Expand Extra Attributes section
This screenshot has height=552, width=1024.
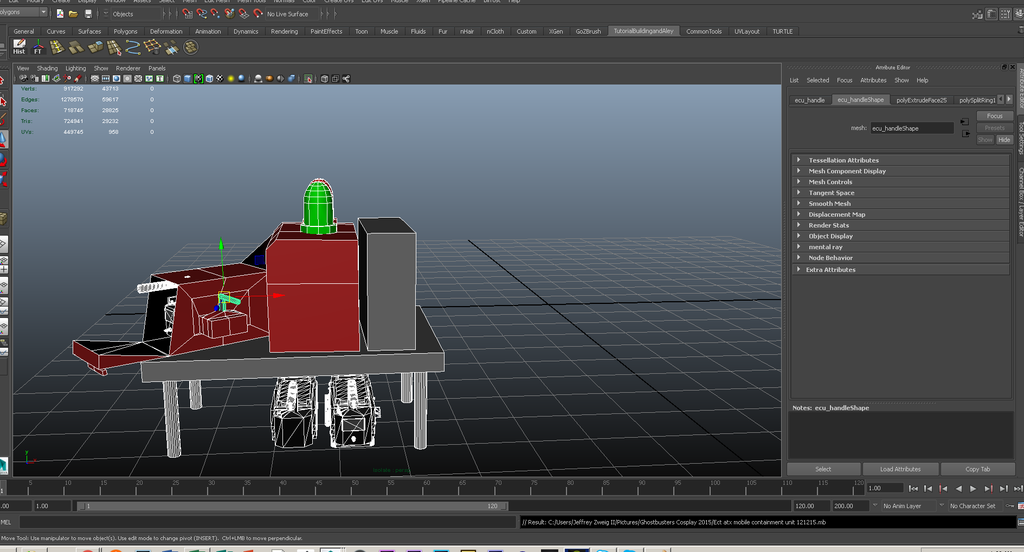(x=900, y=269)
